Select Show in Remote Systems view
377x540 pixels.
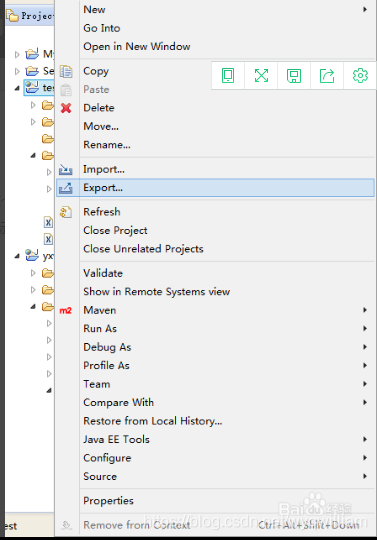click(x=215, y=292)
